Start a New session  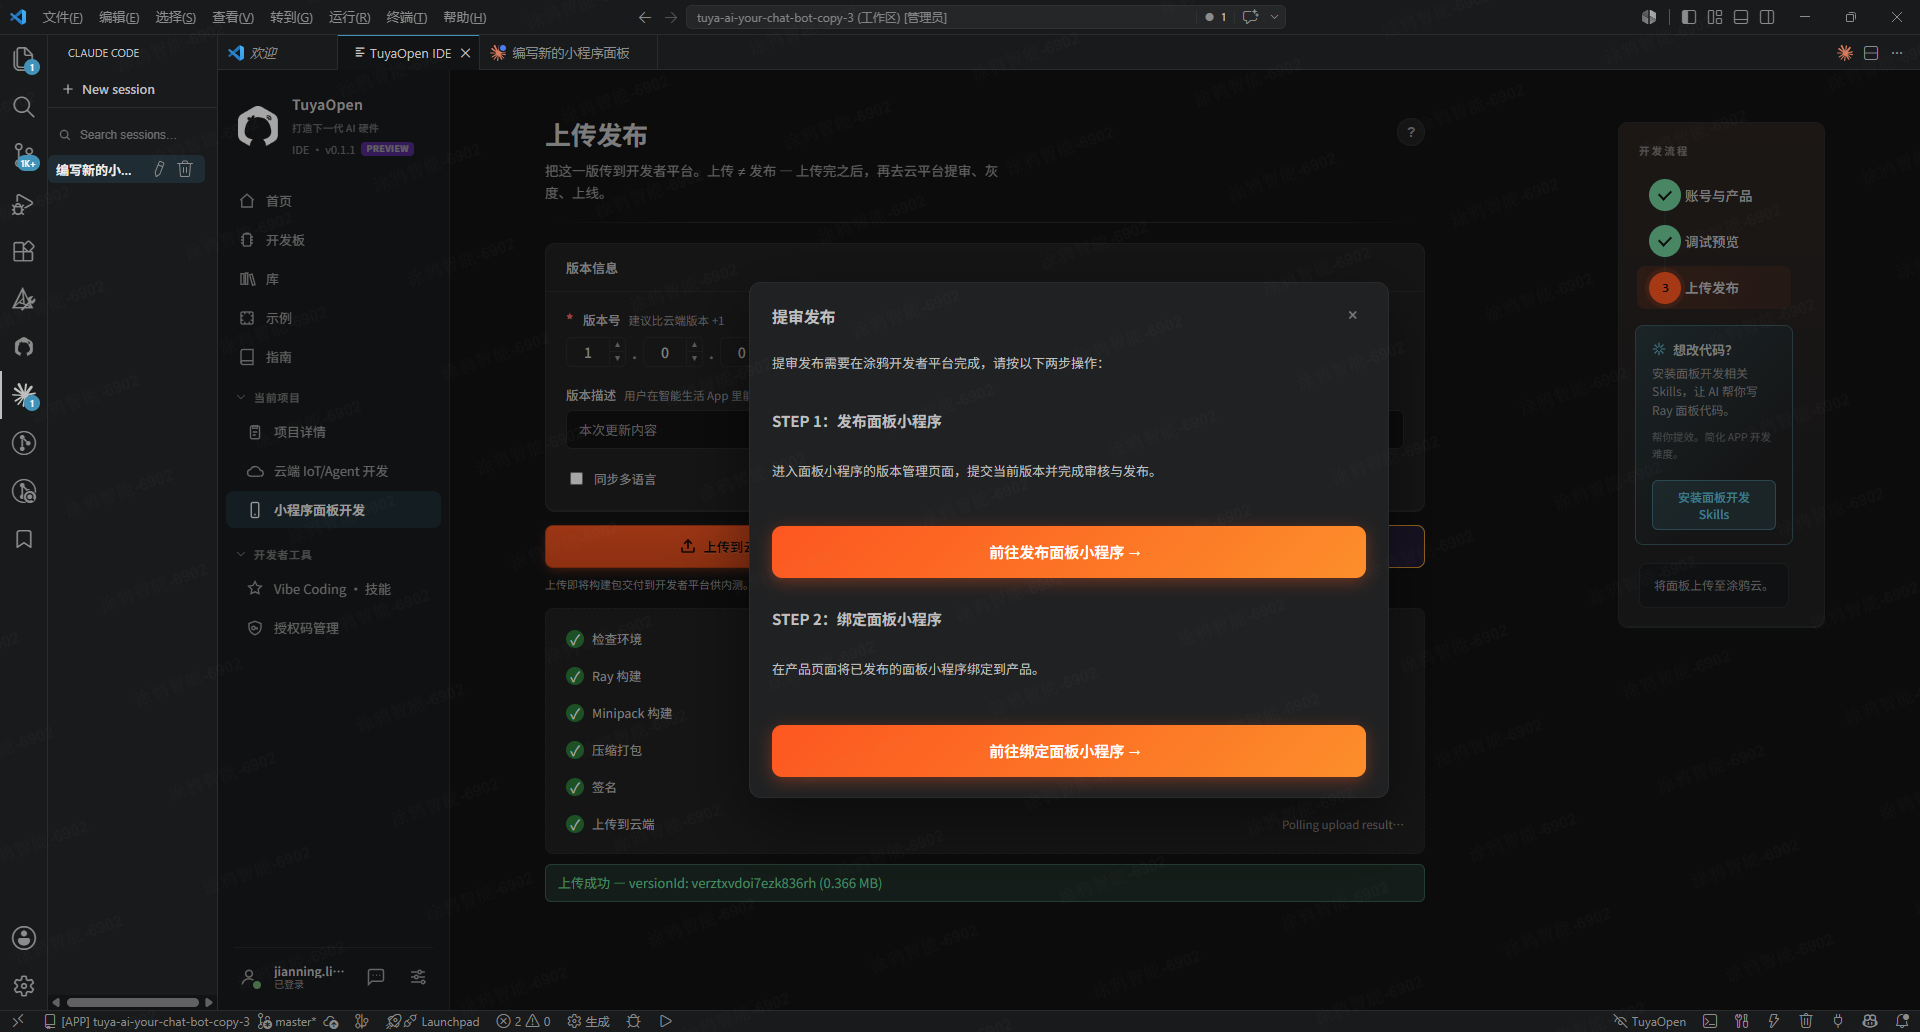coord(109,89)
